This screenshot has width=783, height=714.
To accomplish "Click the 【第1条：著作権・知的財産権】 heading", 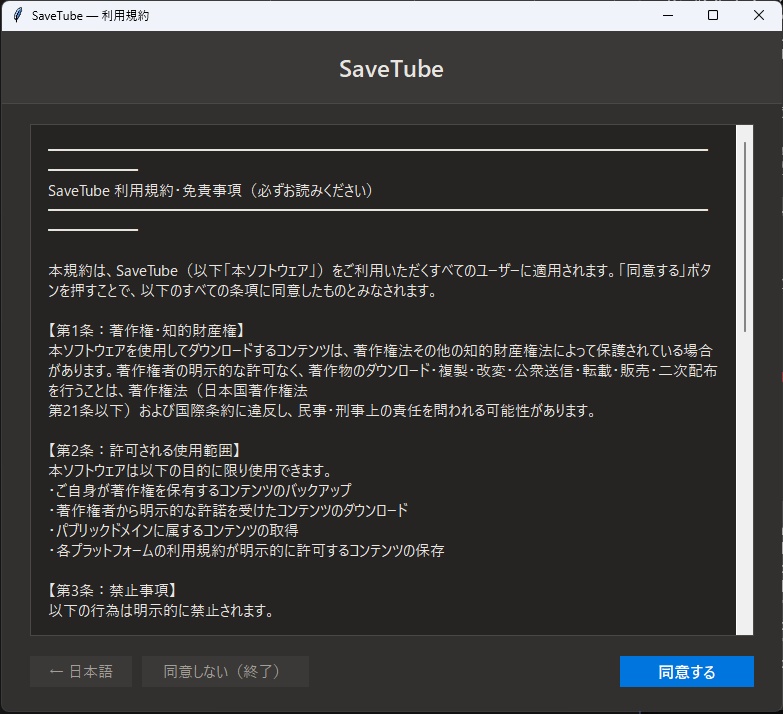I will [146, 331].
